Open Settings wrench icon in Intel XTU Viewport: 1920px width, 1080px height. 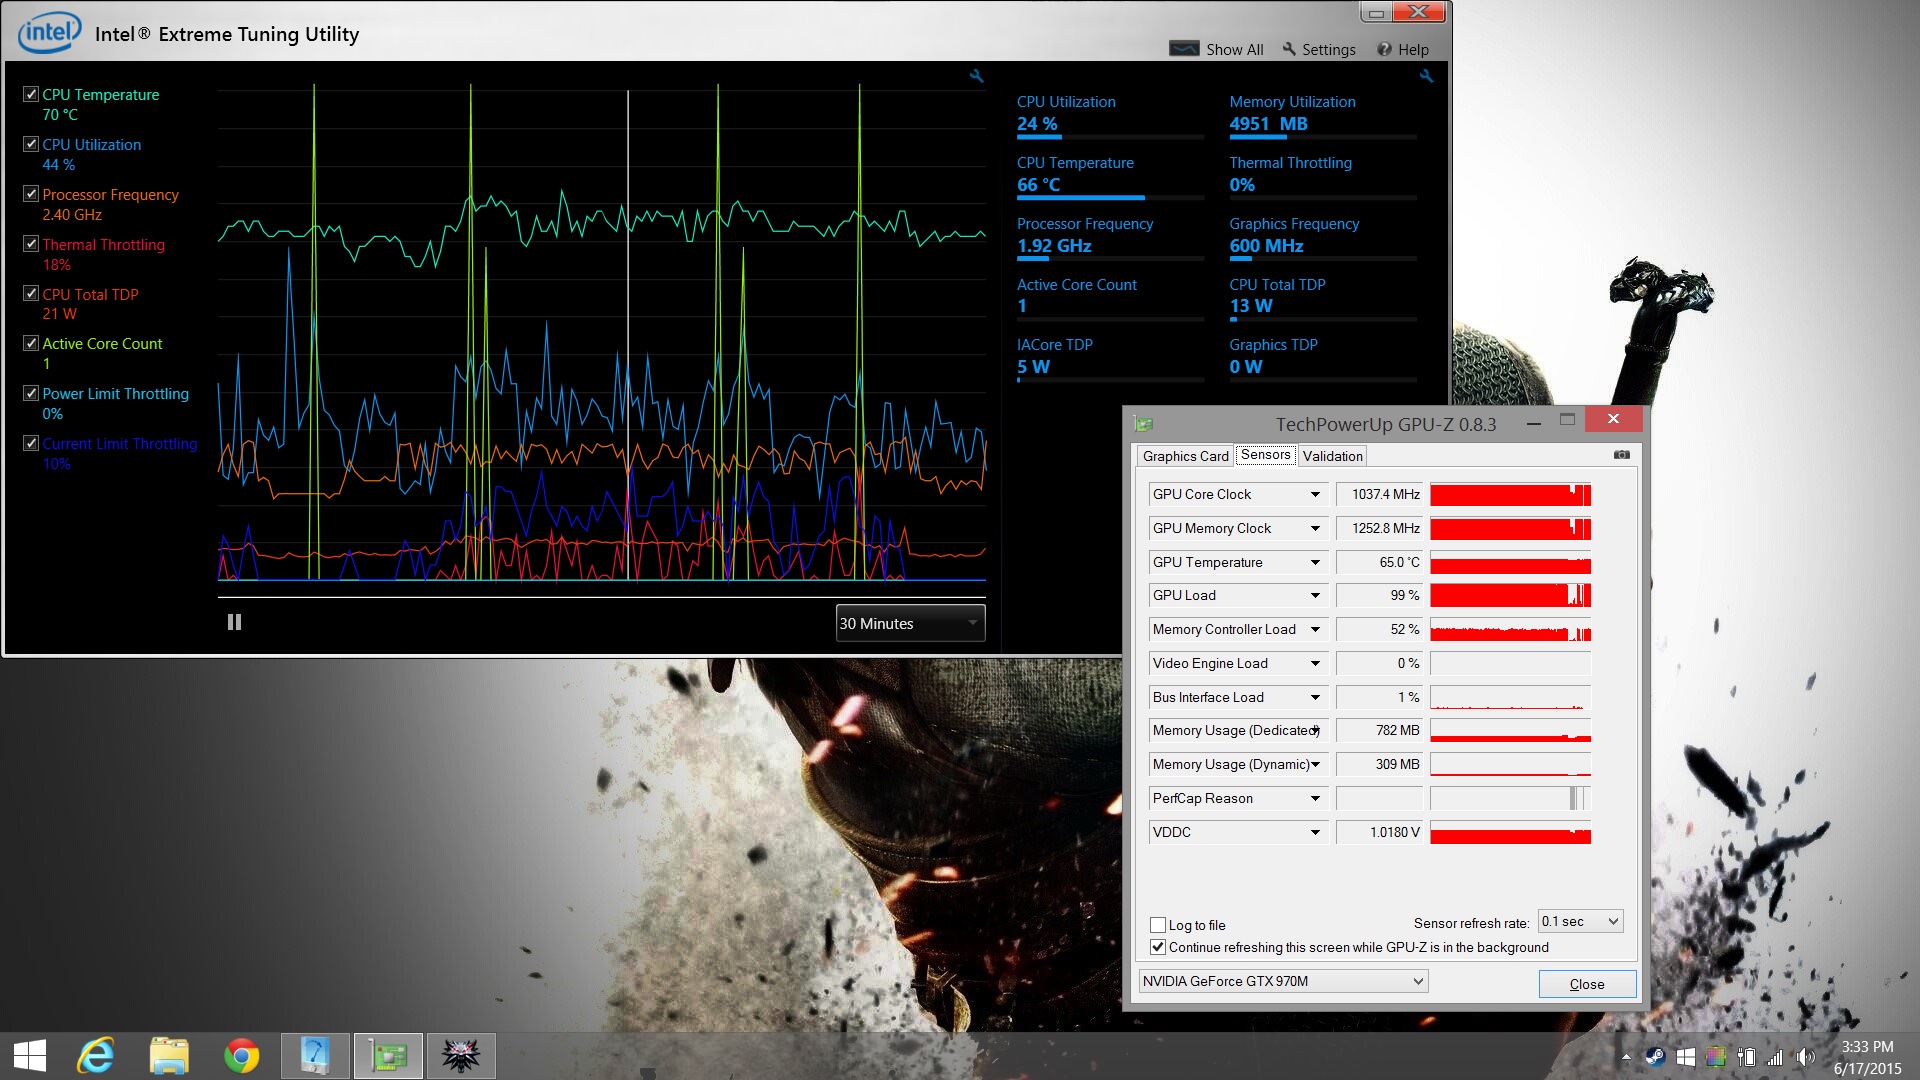tap(1289, 49)
